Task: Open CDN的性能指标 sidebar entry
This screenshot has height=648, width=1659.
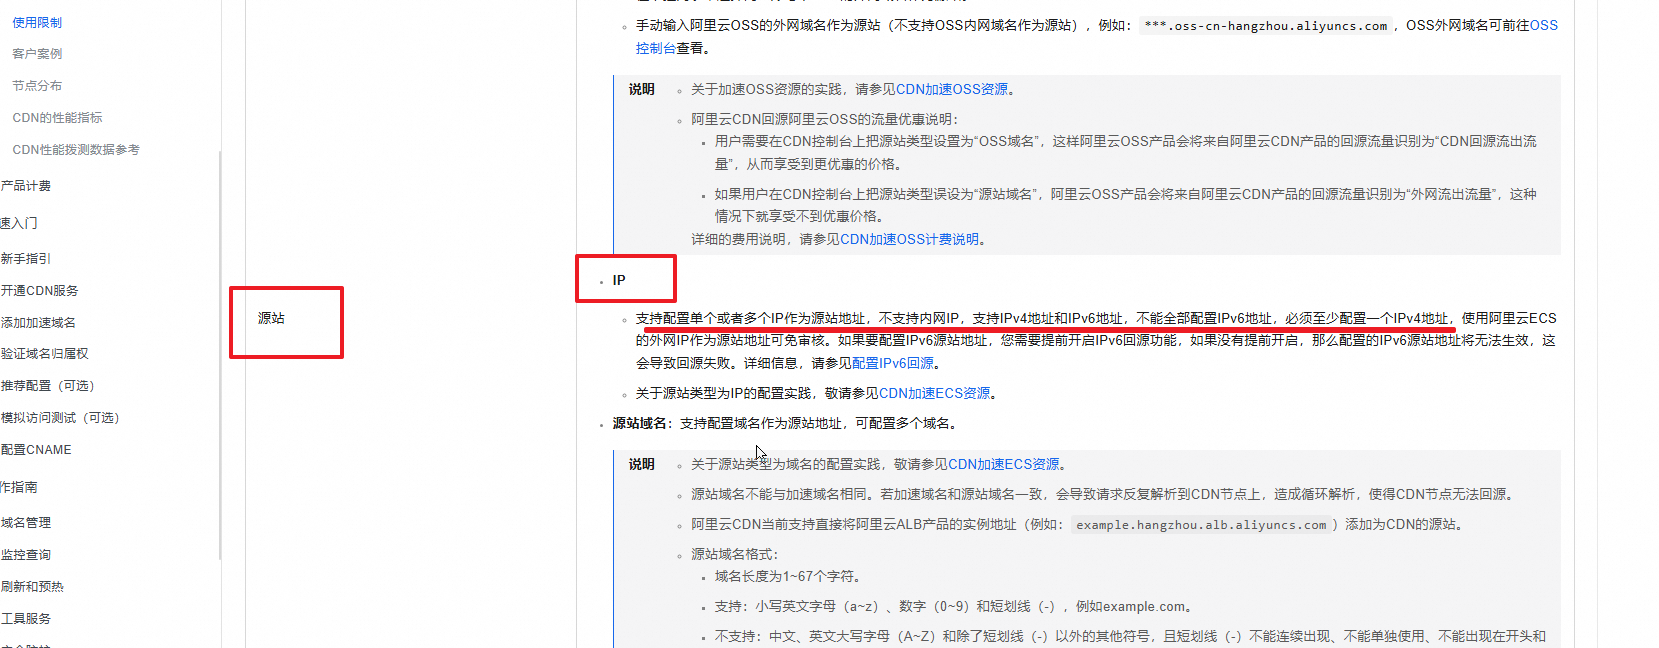Action: (x=57, y=118)
